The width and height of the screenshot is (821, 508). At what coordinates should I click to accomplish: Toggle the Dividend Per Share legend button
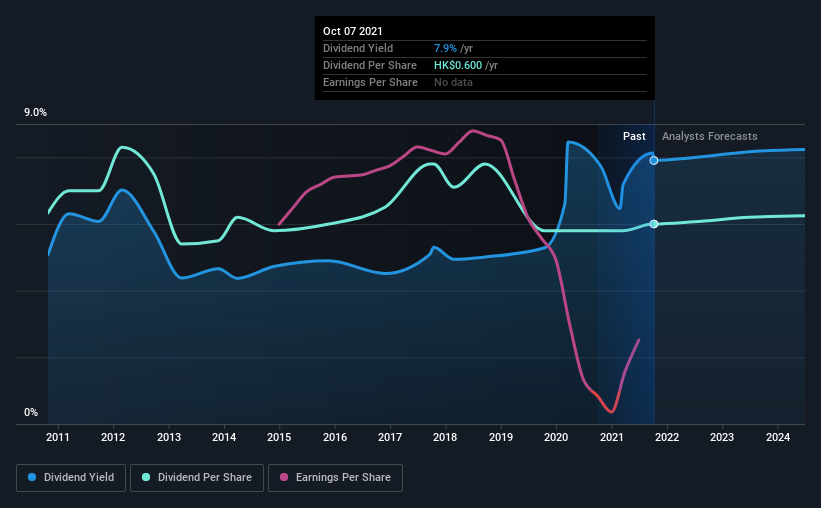pos(197,478)
